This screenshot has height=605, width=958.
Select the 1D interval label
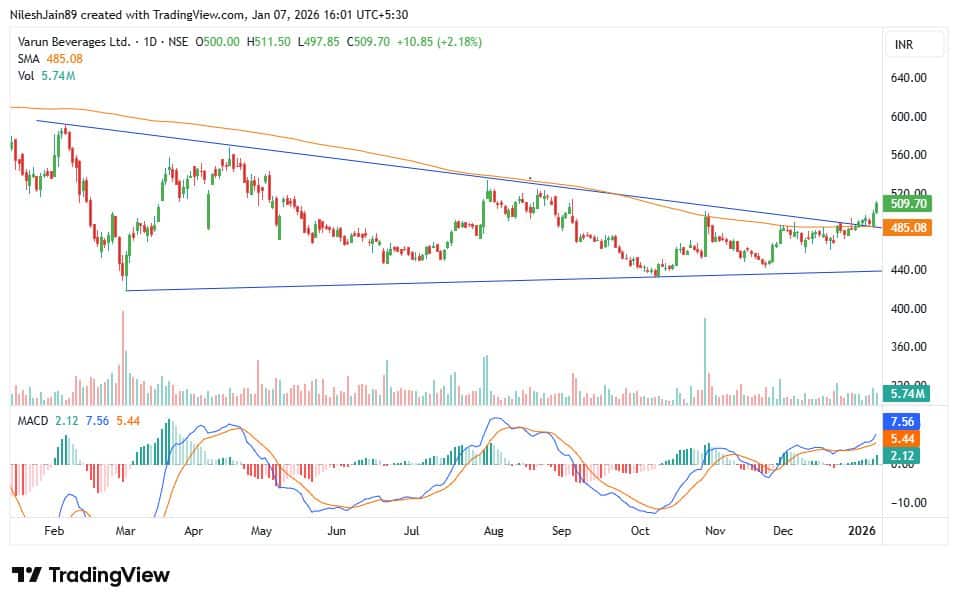tap(150, 42)
